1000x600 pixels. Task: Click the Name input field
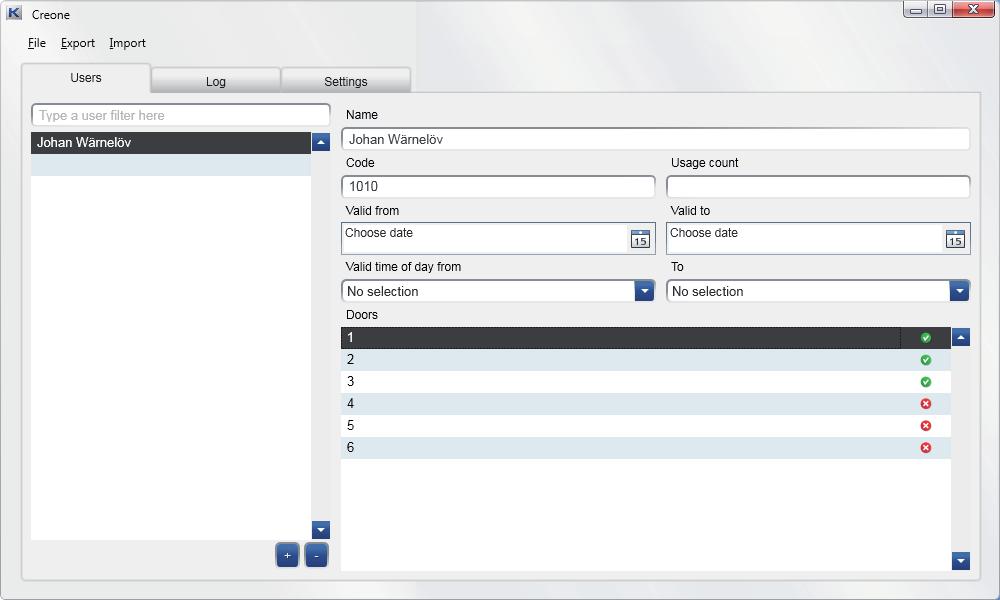point(656,139)
